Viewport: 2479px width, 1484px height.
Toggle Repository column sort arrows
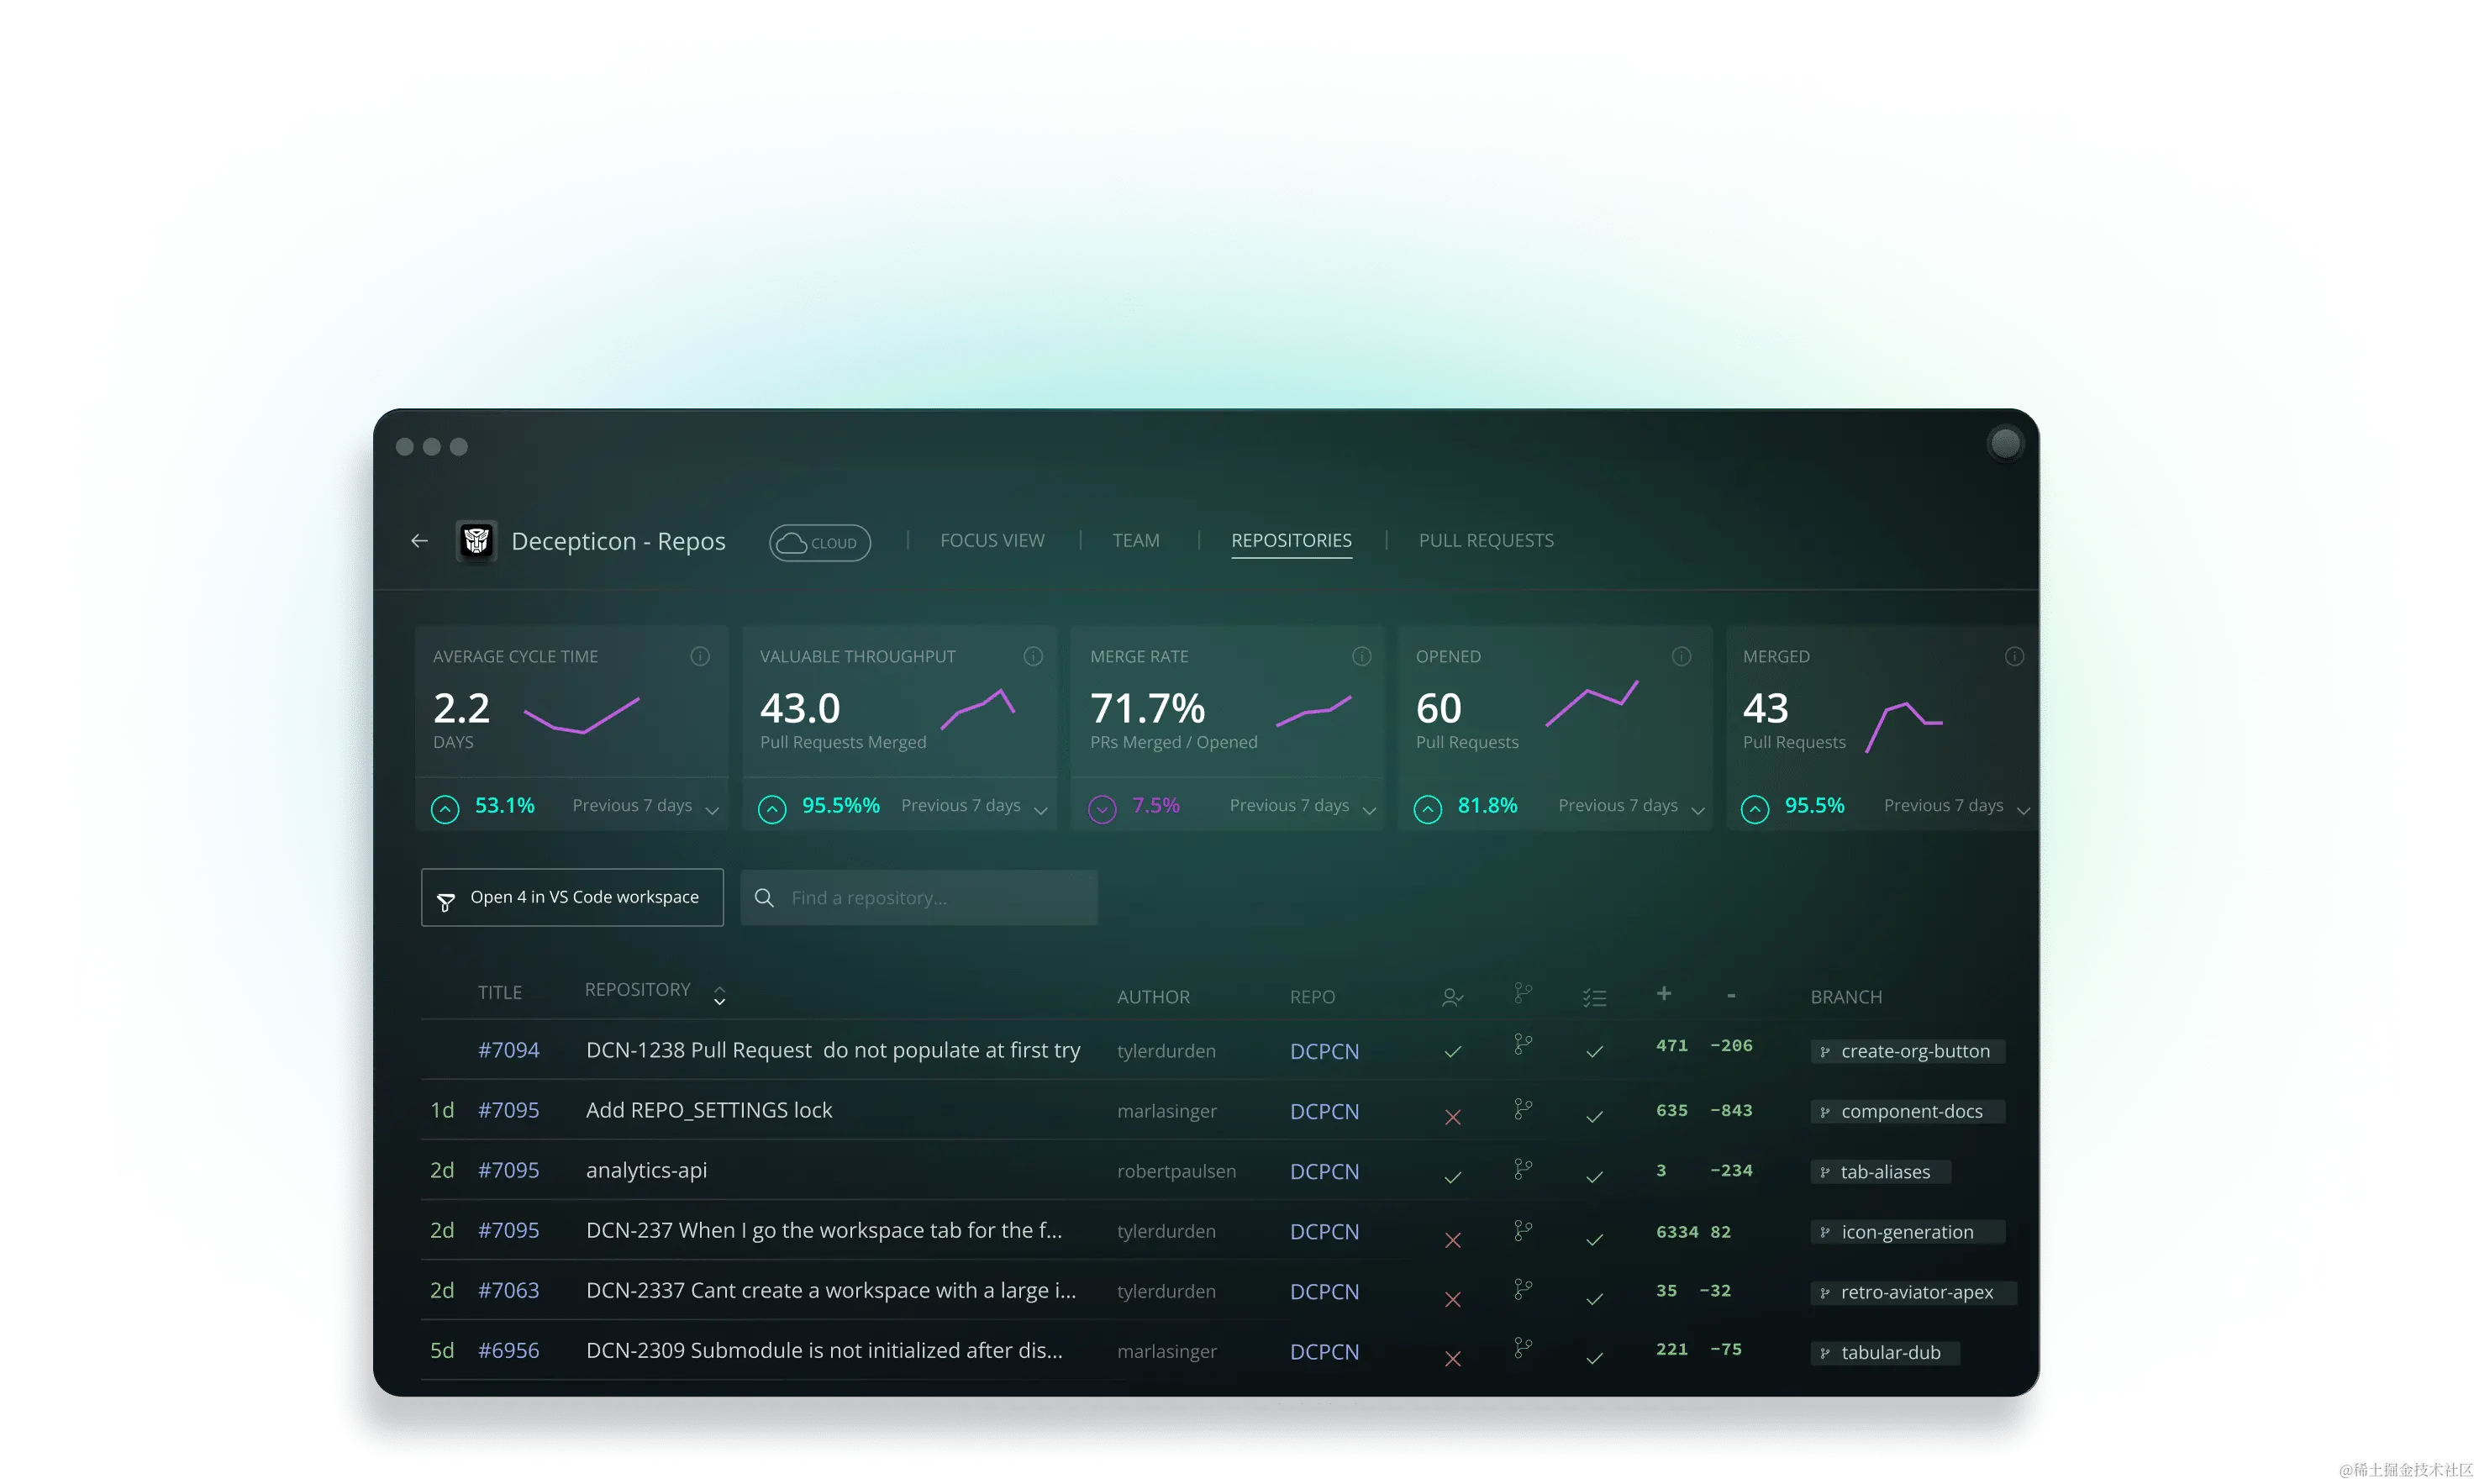[719, 995]
